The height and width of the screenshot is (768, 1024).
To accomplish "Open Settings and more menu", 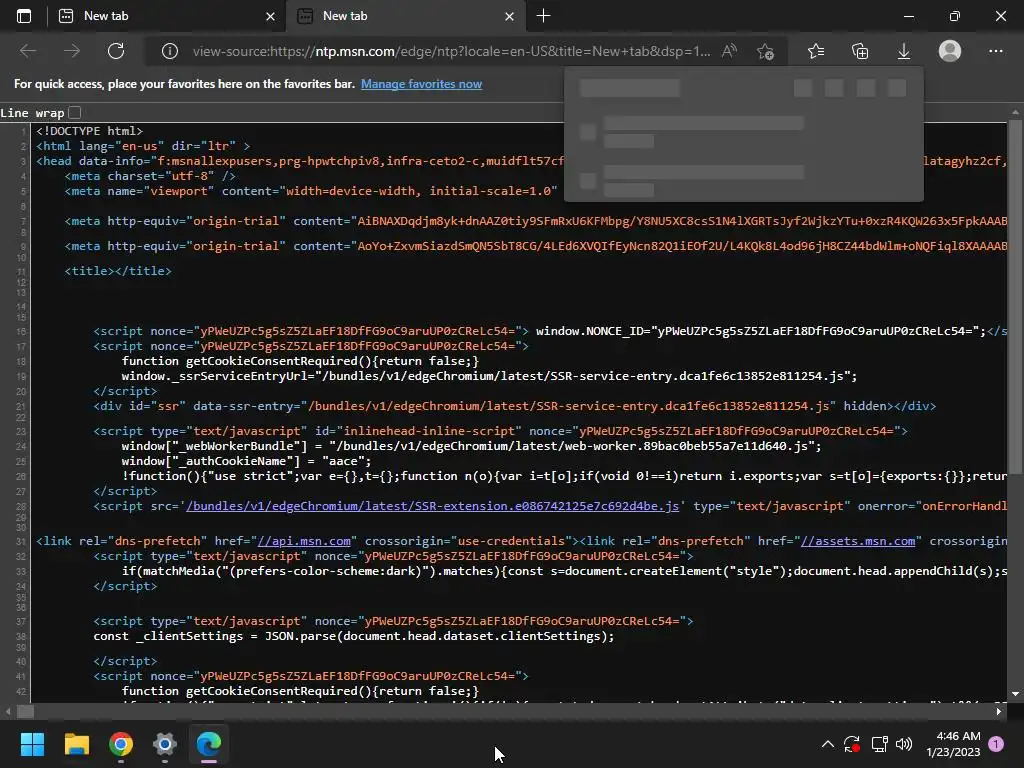I will (x=995, y=51).
